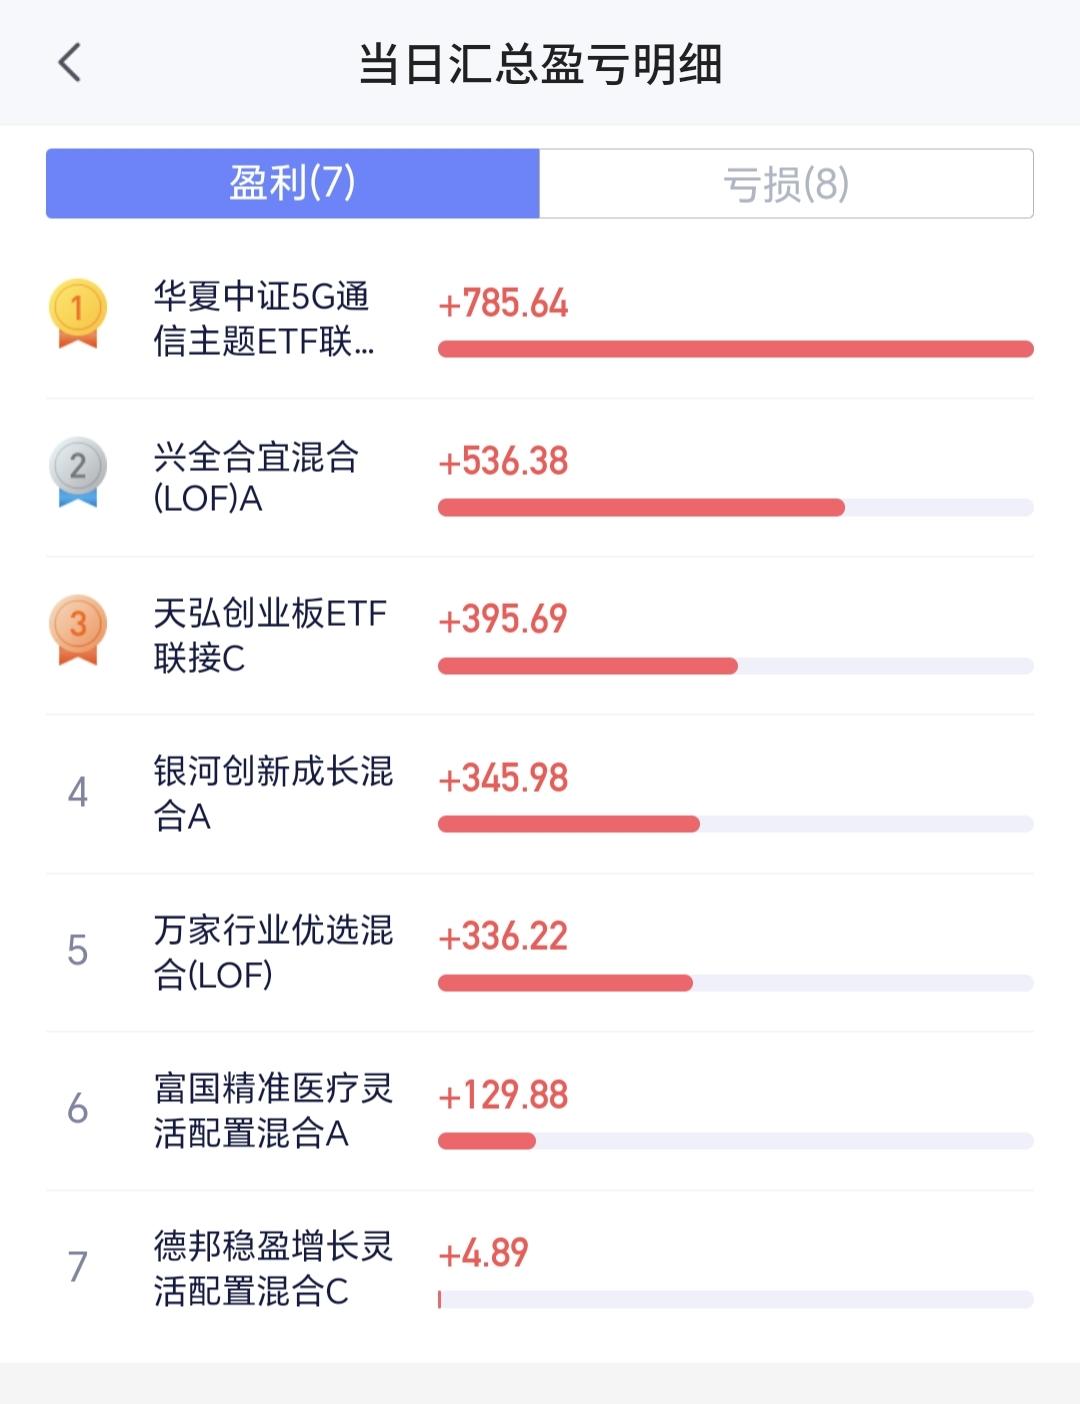The image size is (1080, 1404).
Task: Tap rank number 7 badge
Action: tap(78, 1266)
